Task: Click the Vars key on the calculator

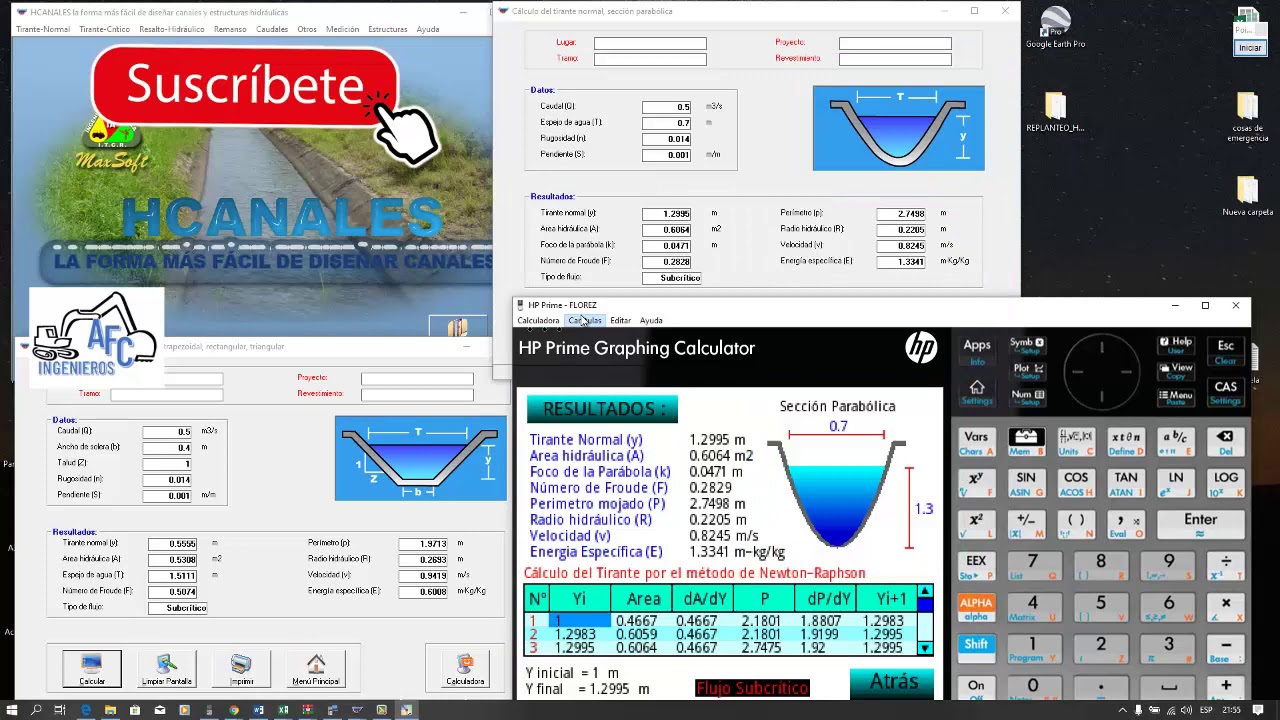Action: coord(976,441)
